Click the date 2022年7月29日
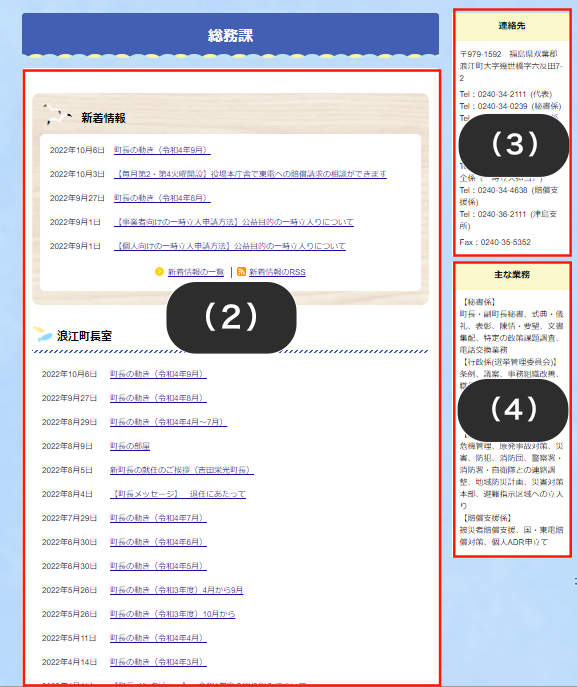The width and height of the screenshot is (577, 687). (x=69, y=518)
